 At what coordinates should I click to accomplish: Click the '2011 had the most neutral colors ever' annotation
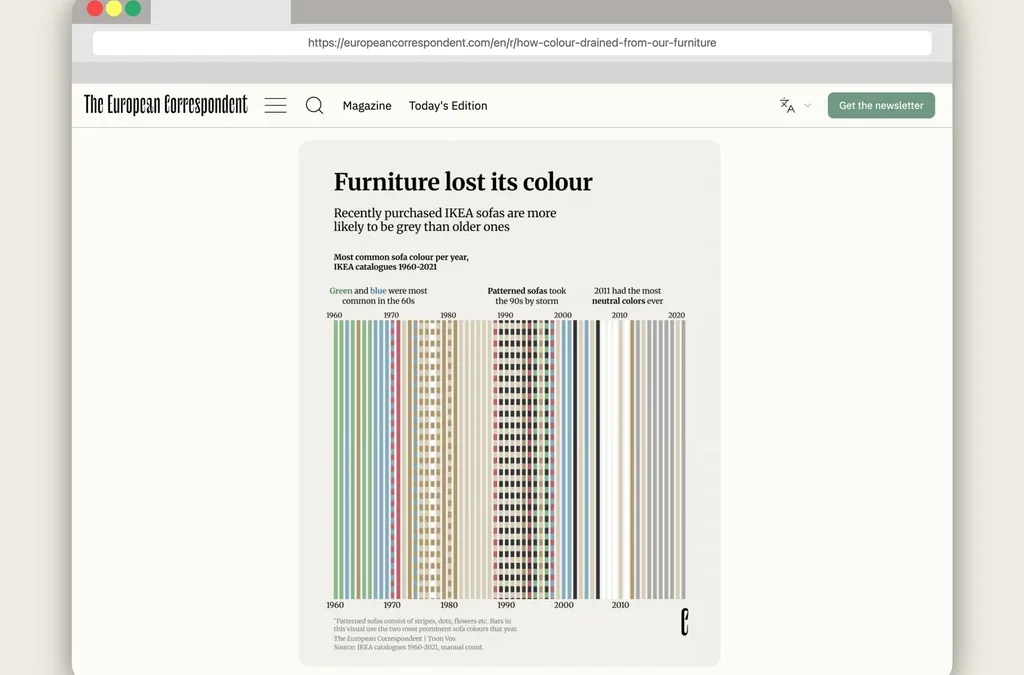click(x=627, y=296)
